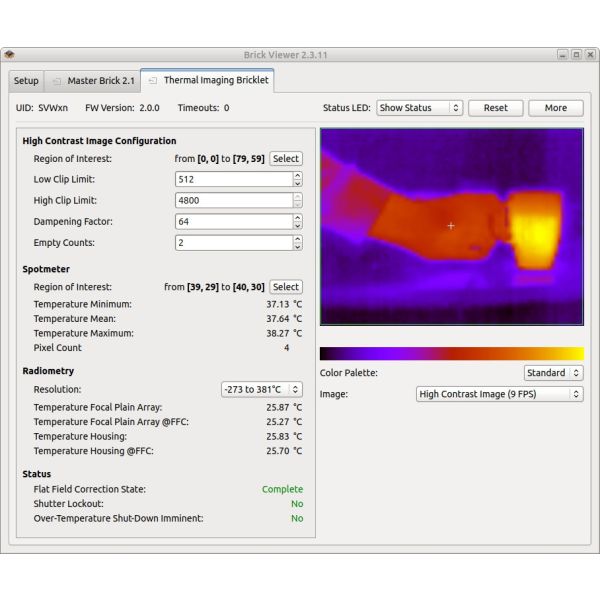Open the Status LED dropdown
Viewport: 600px width, 600px height.
[x=419, y=108]
